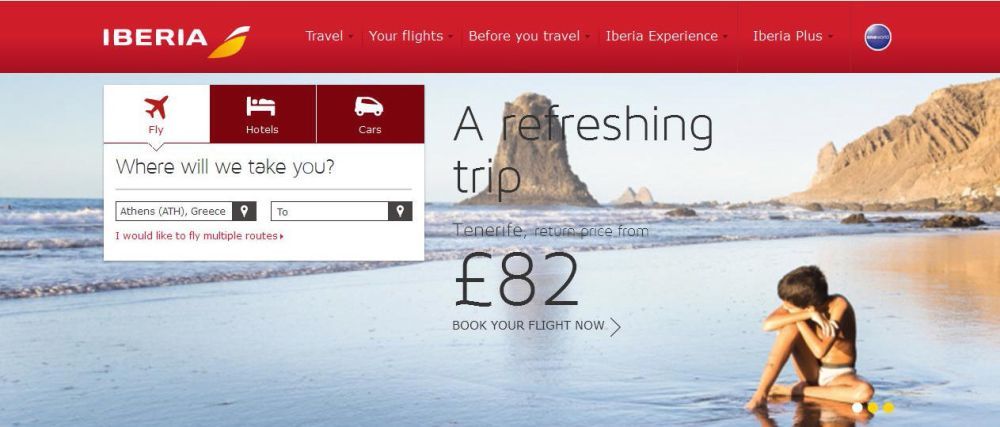
Task: Select the Fly airplane icon tab
Action: tap(156, 114)
